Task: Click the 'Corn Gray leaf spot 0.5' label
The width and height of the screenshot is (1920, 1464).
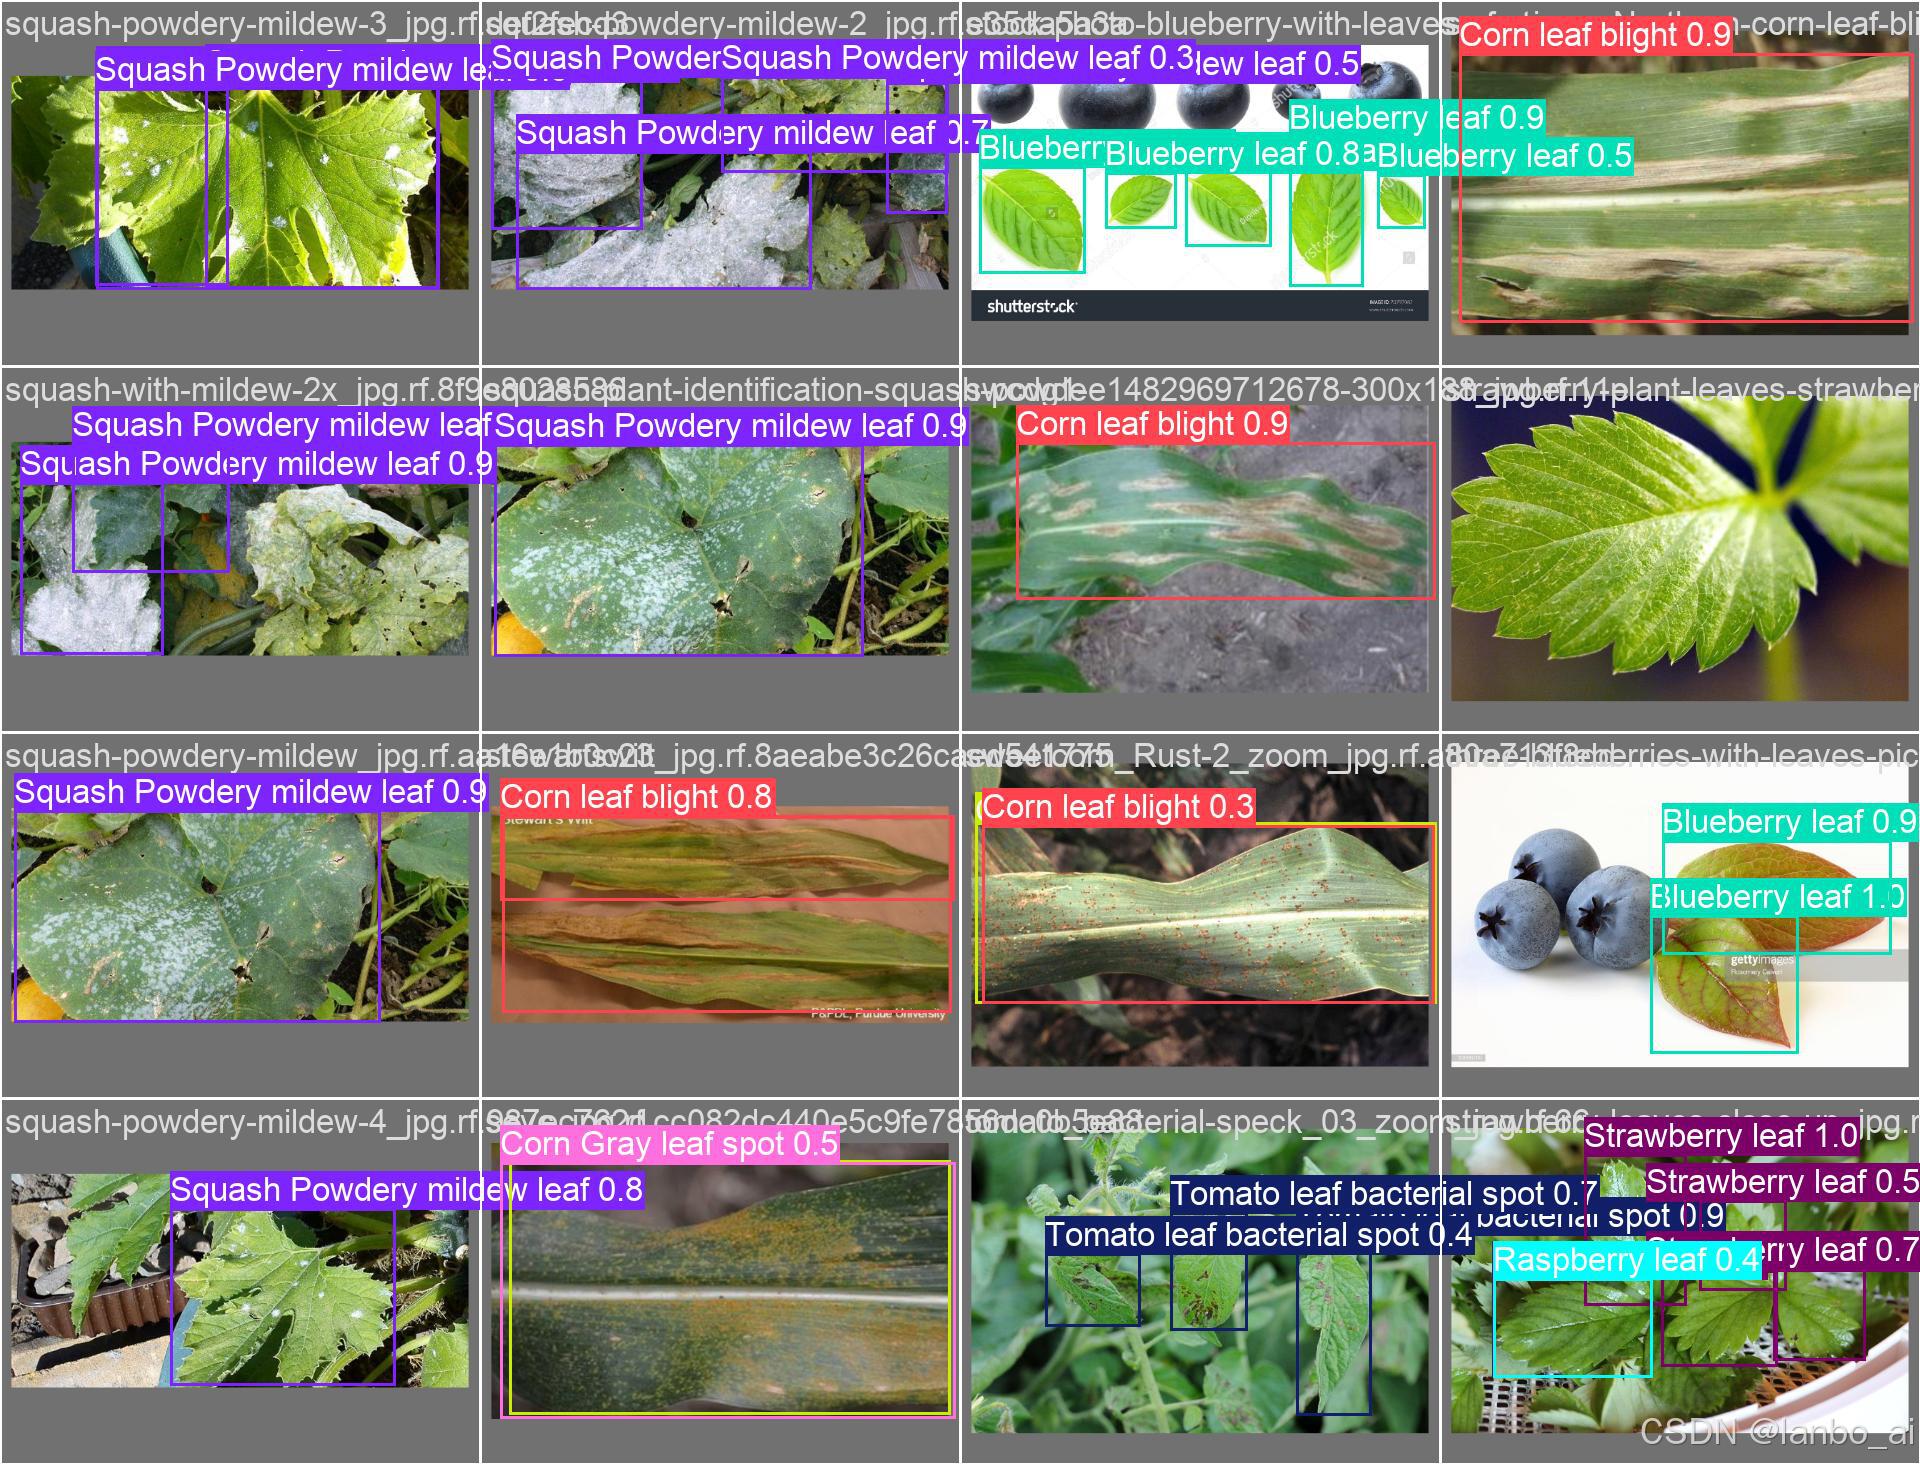Action: (x=668, y=1144)
